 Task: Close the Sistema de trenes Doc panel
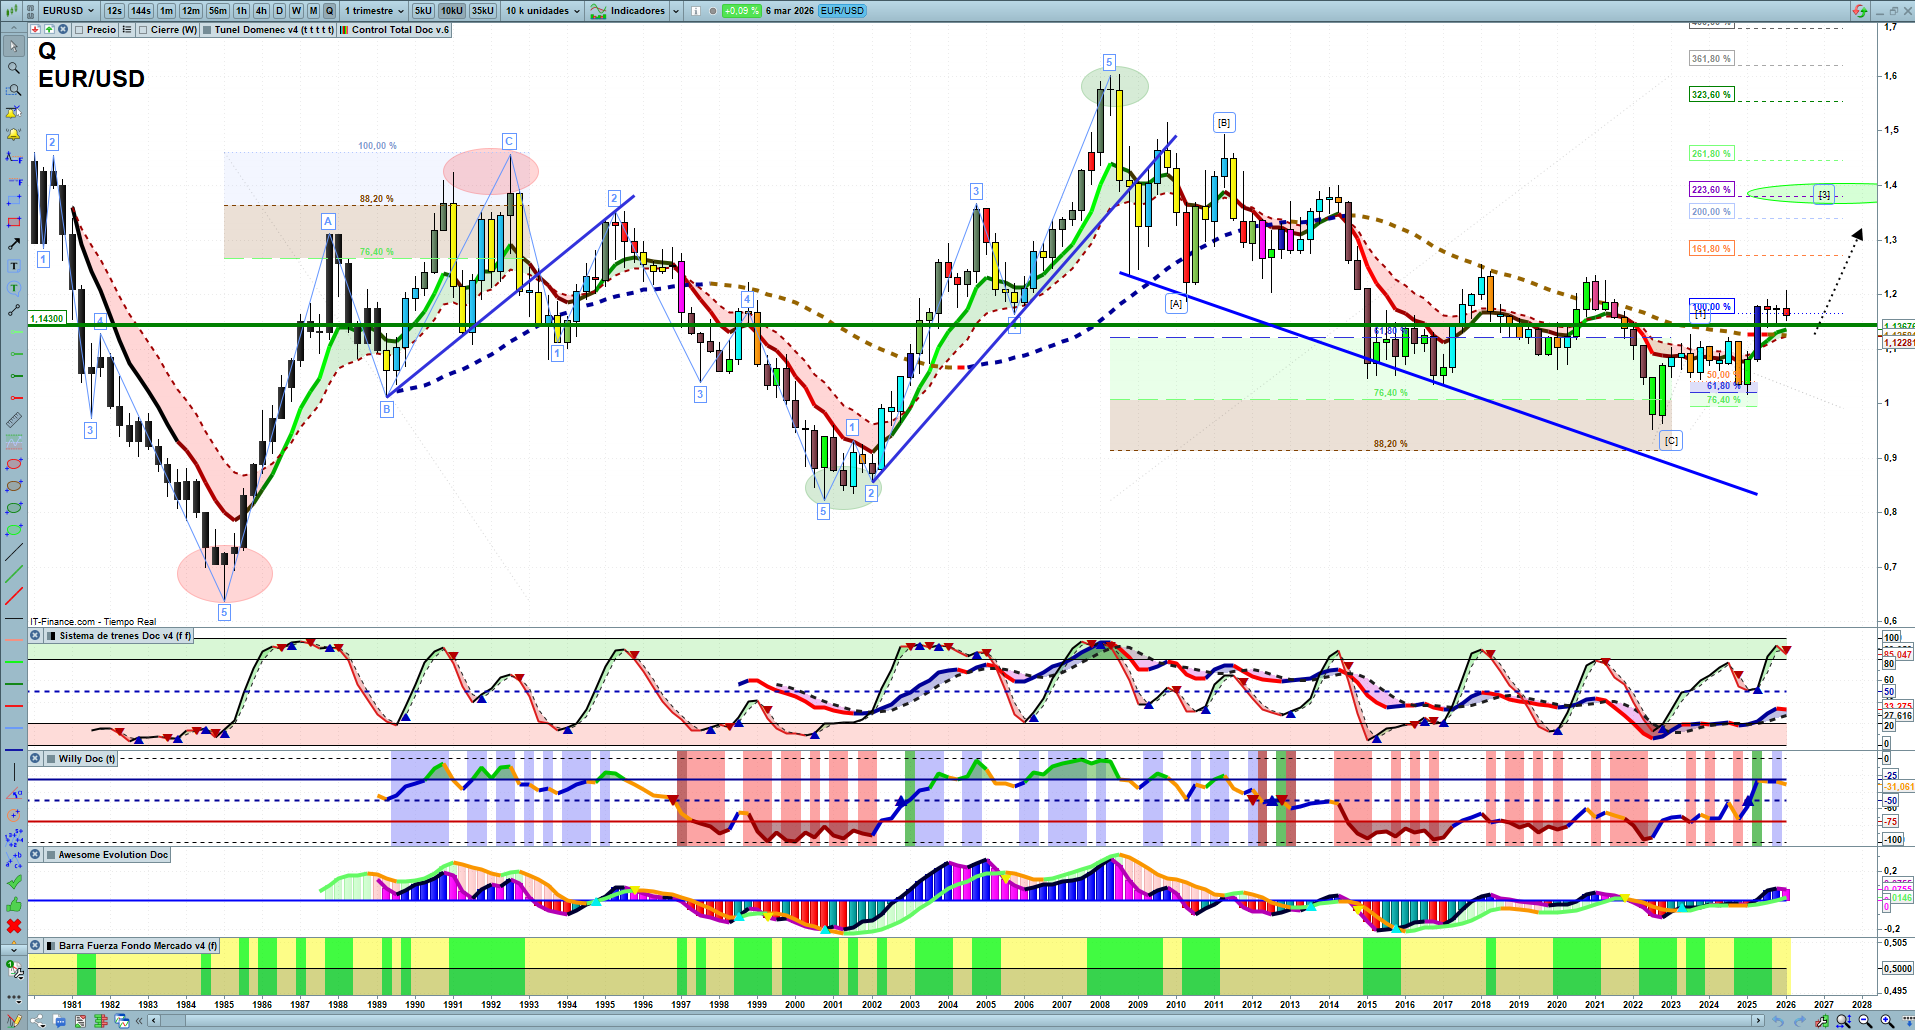(36, 636)
